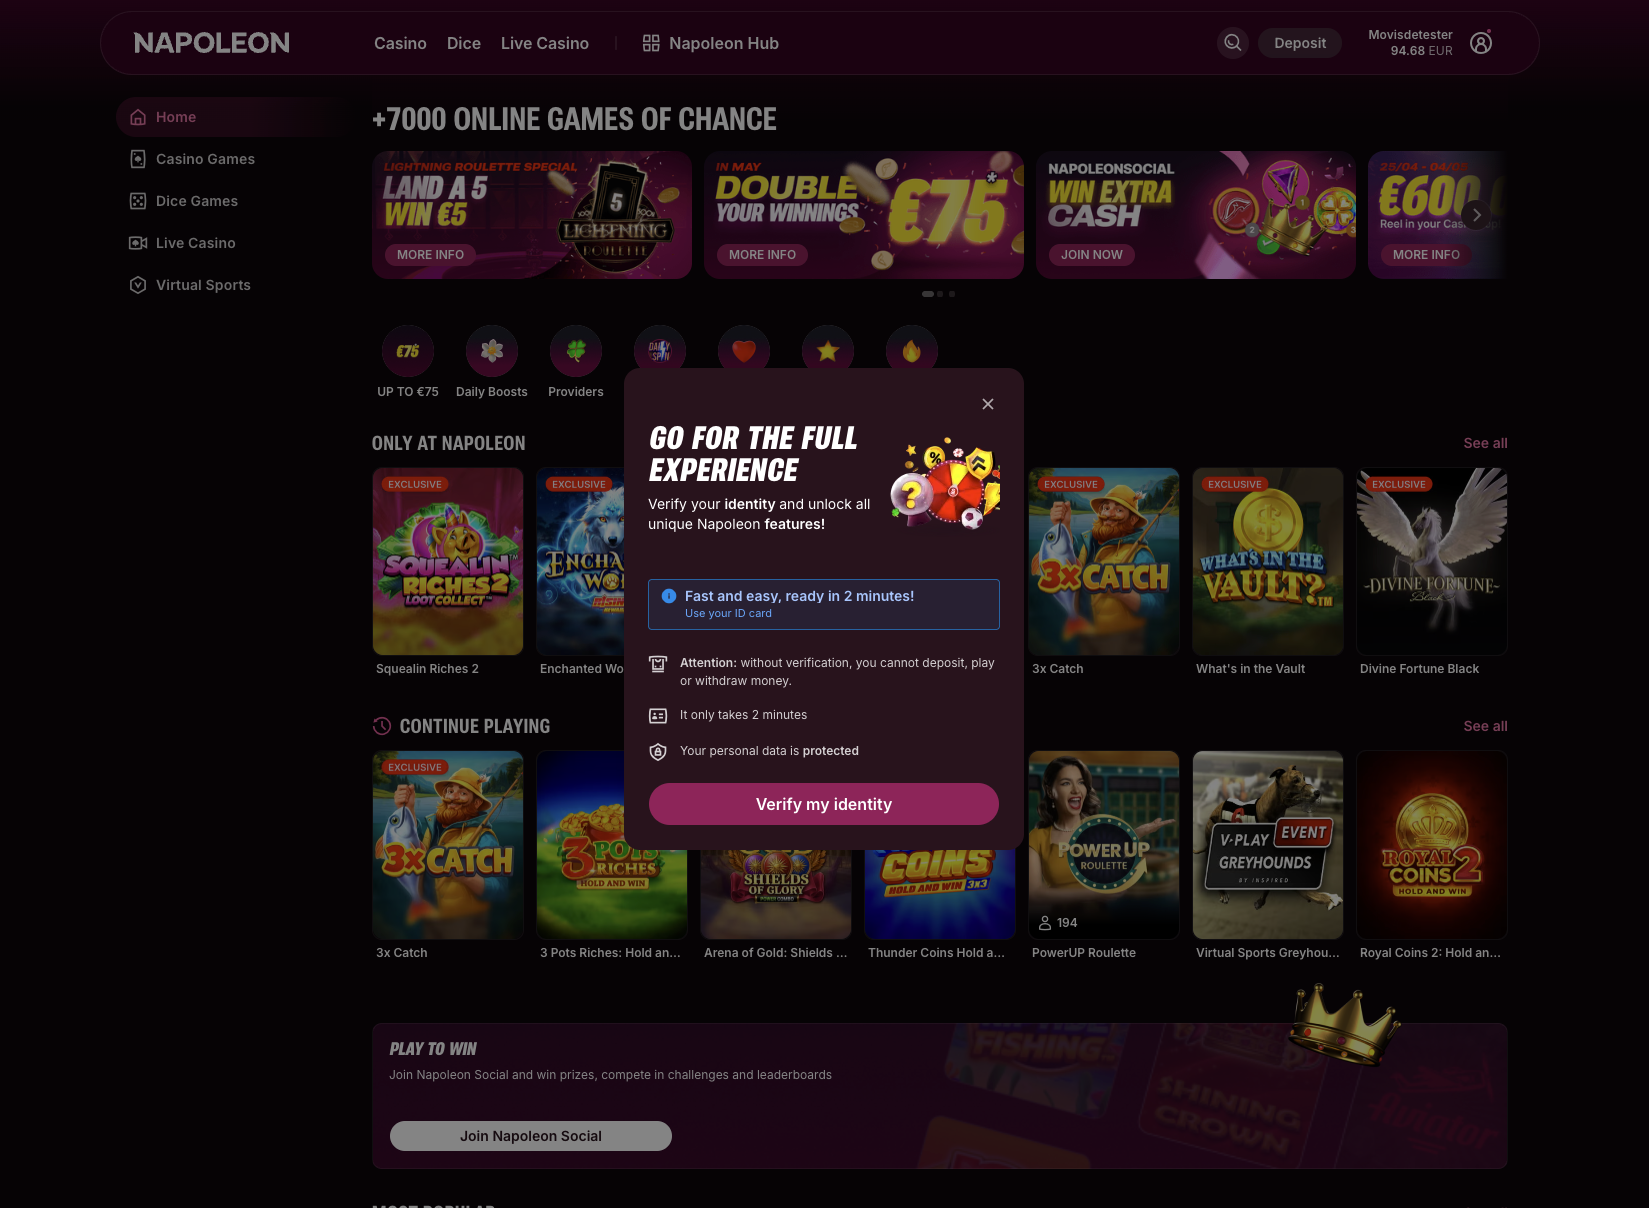Image resolution: width=1649 pixels, height=1208 pixels.
Task: Go to the Live Casino top tab
Action: [x=545, y=43]
